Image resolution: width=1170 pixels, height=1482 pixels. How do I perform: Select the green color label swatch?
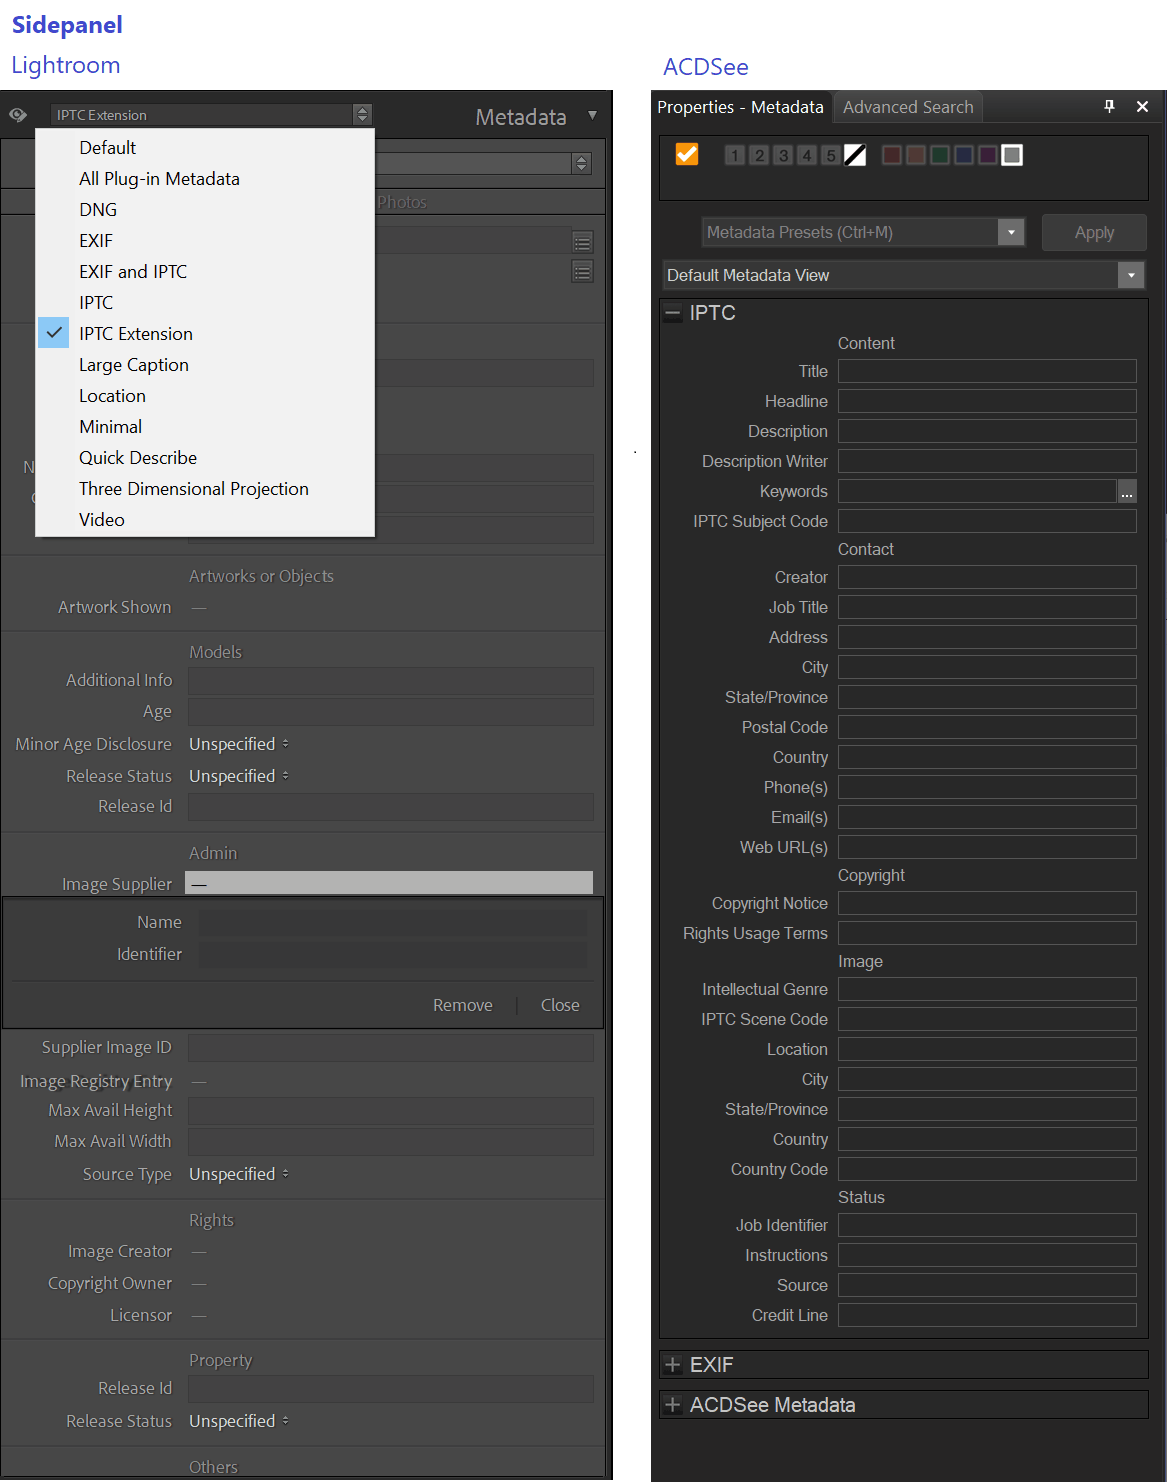(940, 155)
